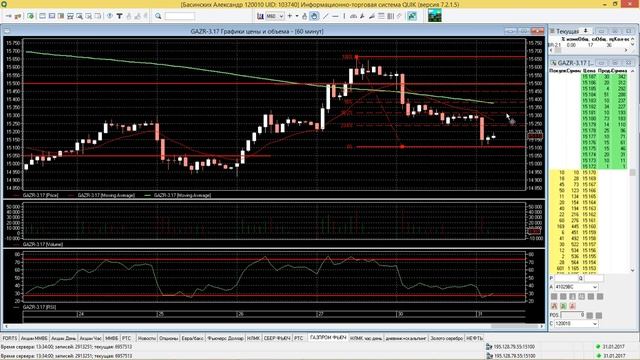Click the plus zoom-in chart icon
The width and height of the screenshot is (640, 360).
click(290, 16)
